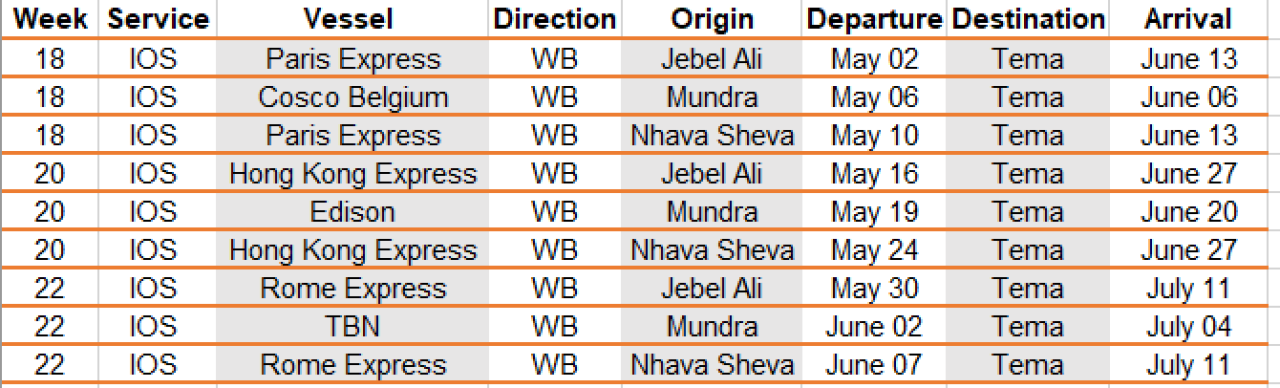This screenshot has width=1280, height=388.
Task: Click the Departure header cell
Action: click(875, 19)
